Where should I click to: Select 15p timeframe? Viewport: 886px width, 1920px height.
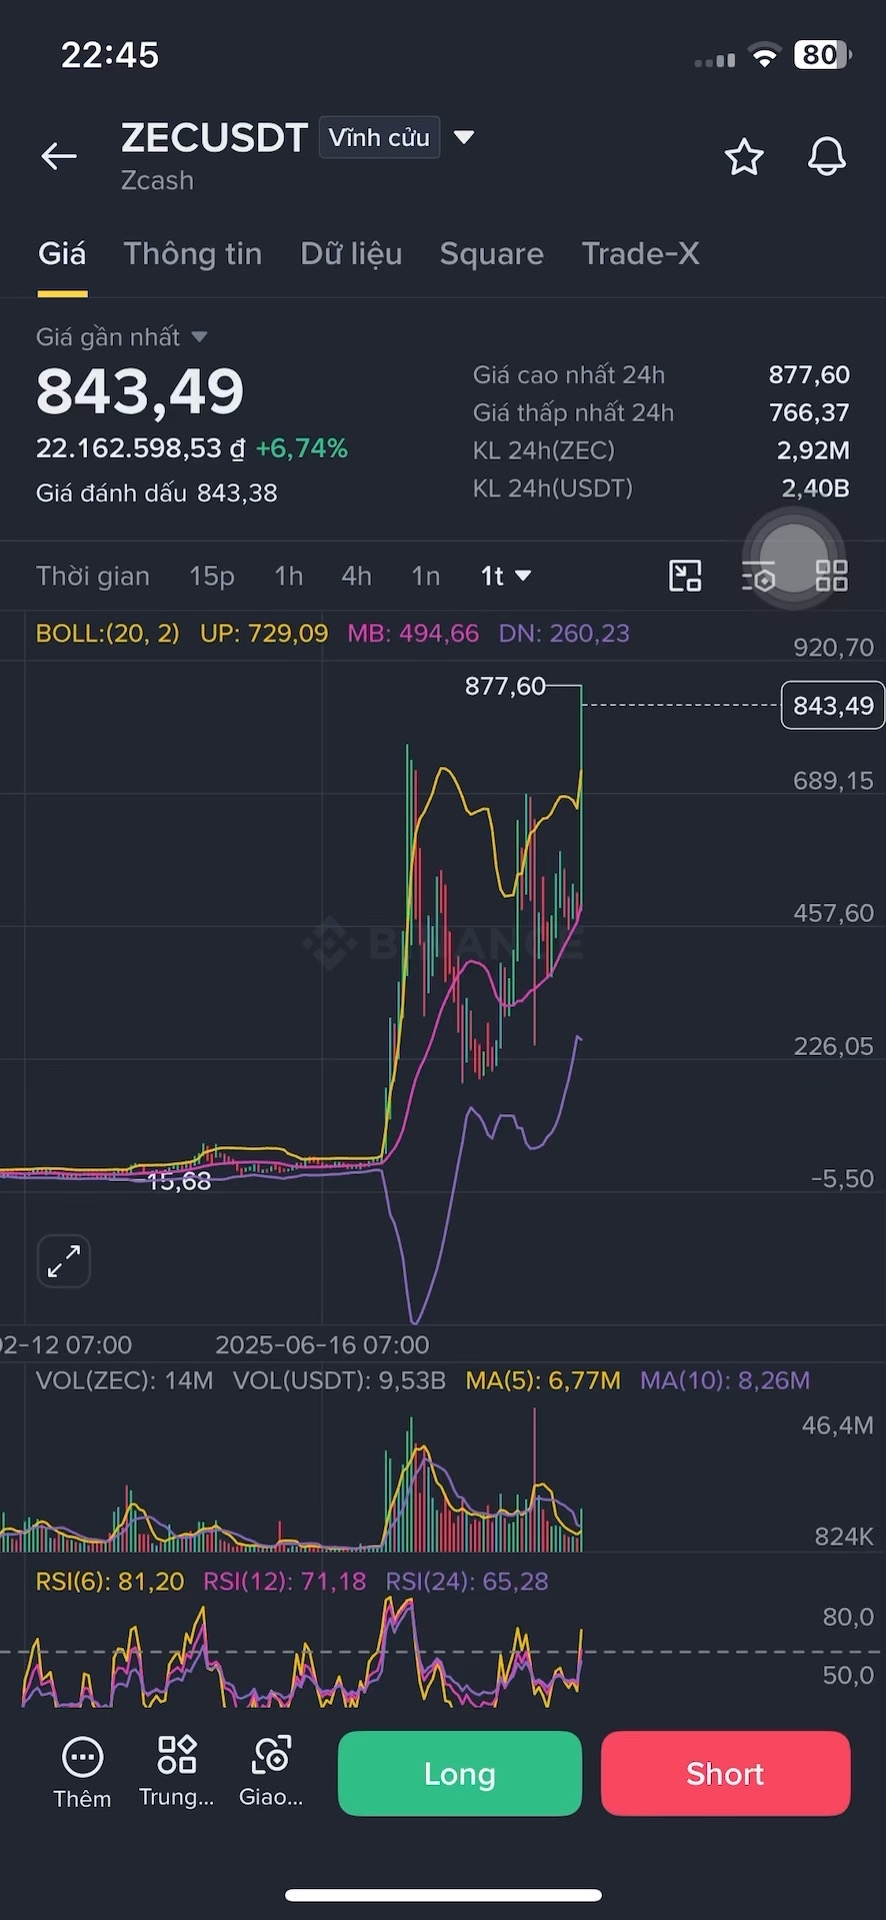point(212,576)
